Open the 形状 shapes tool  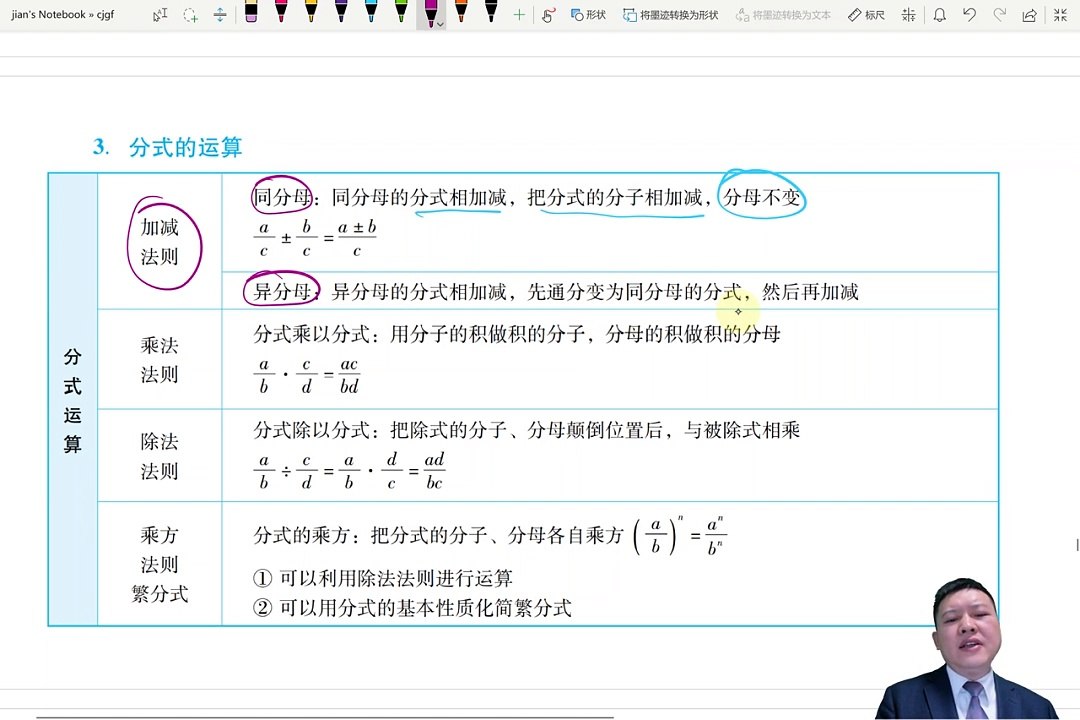coord(588,14)
